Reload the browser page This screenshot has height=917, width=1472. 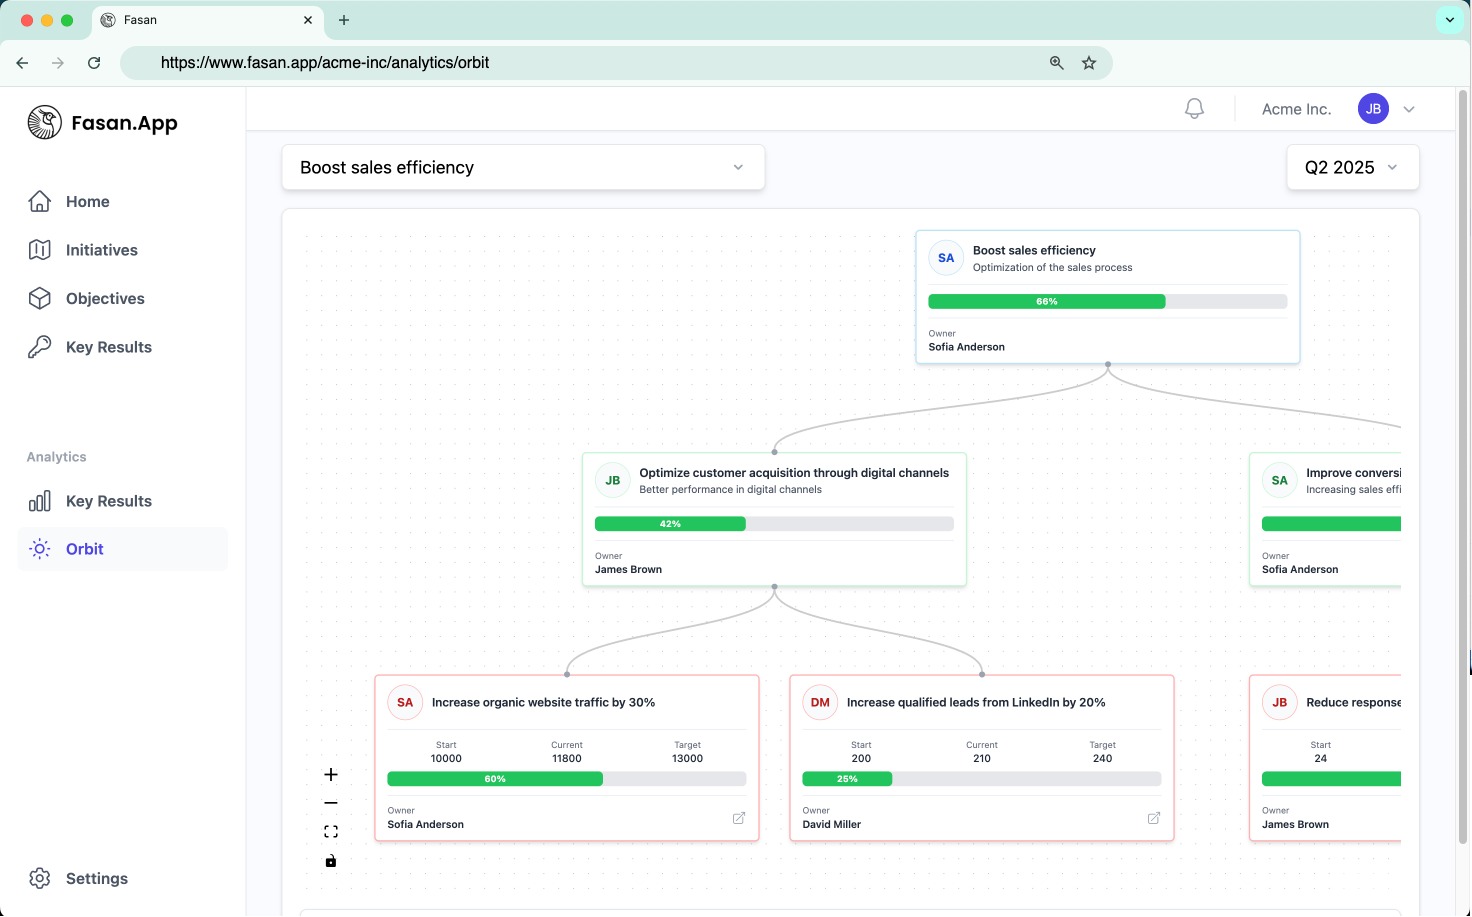(94, 63)
